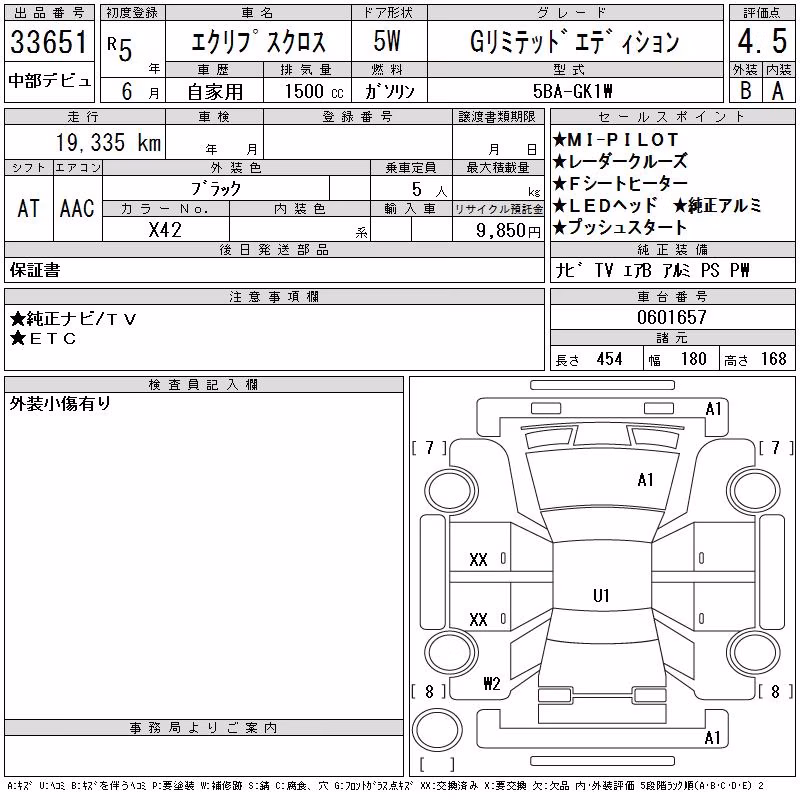The width and height of the screenshot is (800, 800).
Task: Select interior grade A under 内装
Action: (778, 91)
